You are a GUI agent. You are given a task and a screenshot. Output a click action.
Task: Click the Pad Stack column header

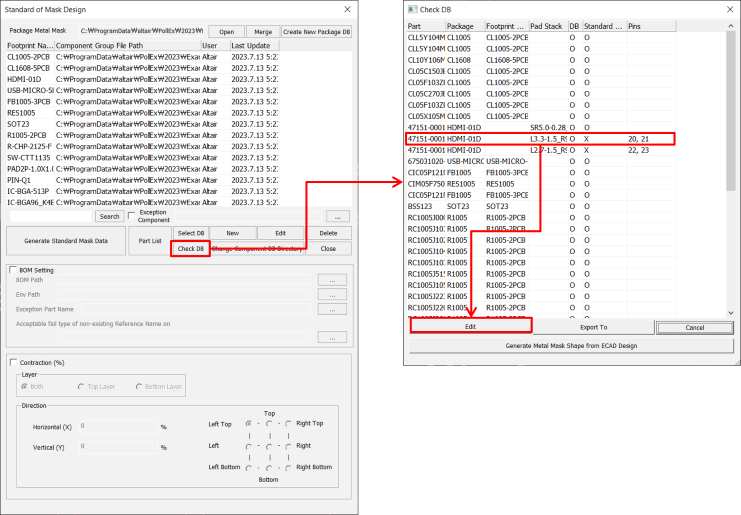pos(547,26)
